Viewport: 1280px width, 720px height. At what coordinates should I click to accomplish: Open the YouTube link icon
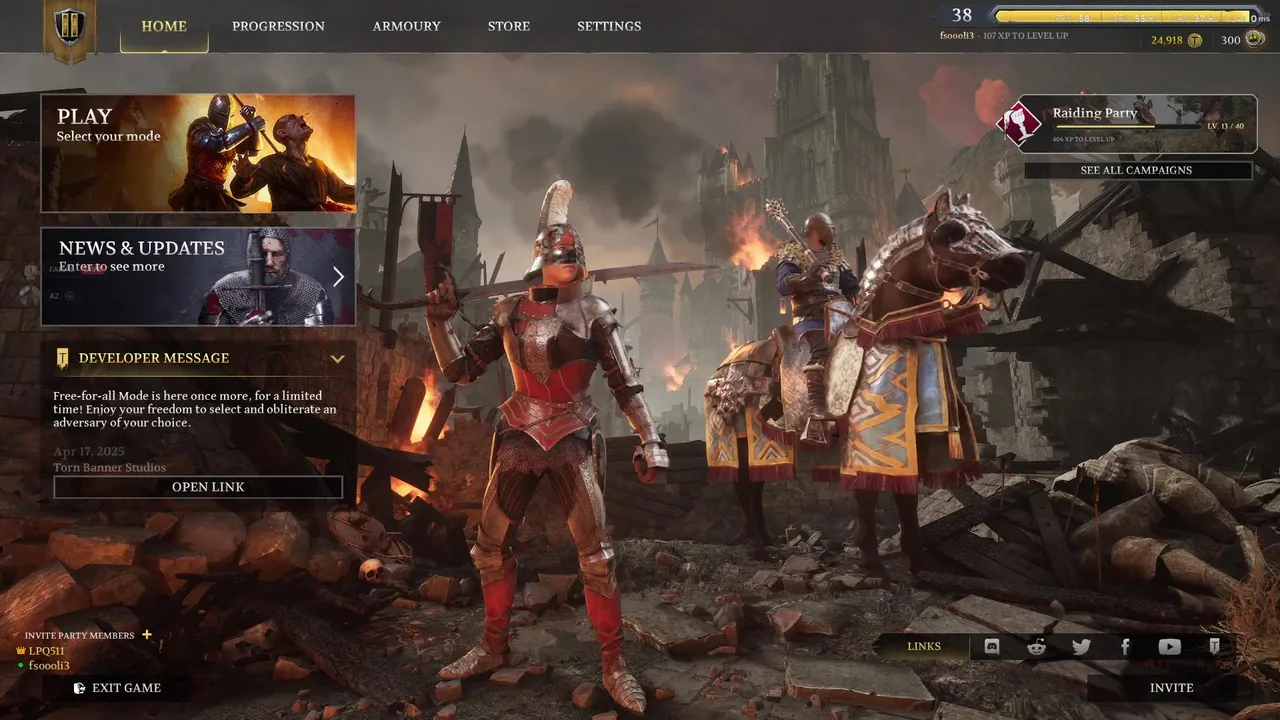[1169, 647]
